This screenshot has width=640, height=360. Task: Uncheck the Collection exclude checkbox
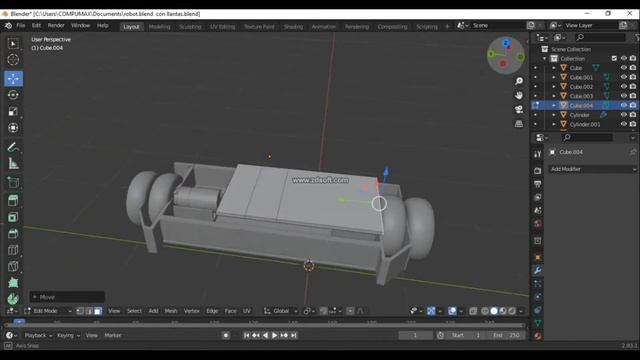(x=614, y=58)
